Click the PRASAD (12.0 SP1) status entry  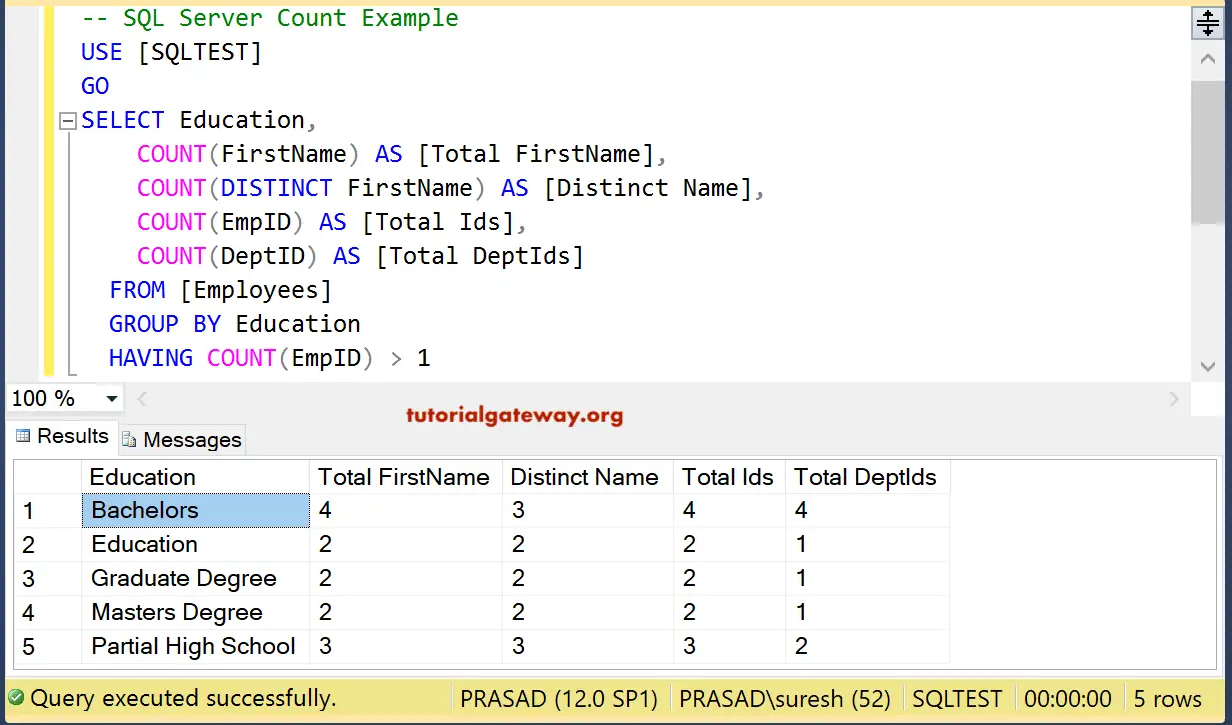click(558, 699)
